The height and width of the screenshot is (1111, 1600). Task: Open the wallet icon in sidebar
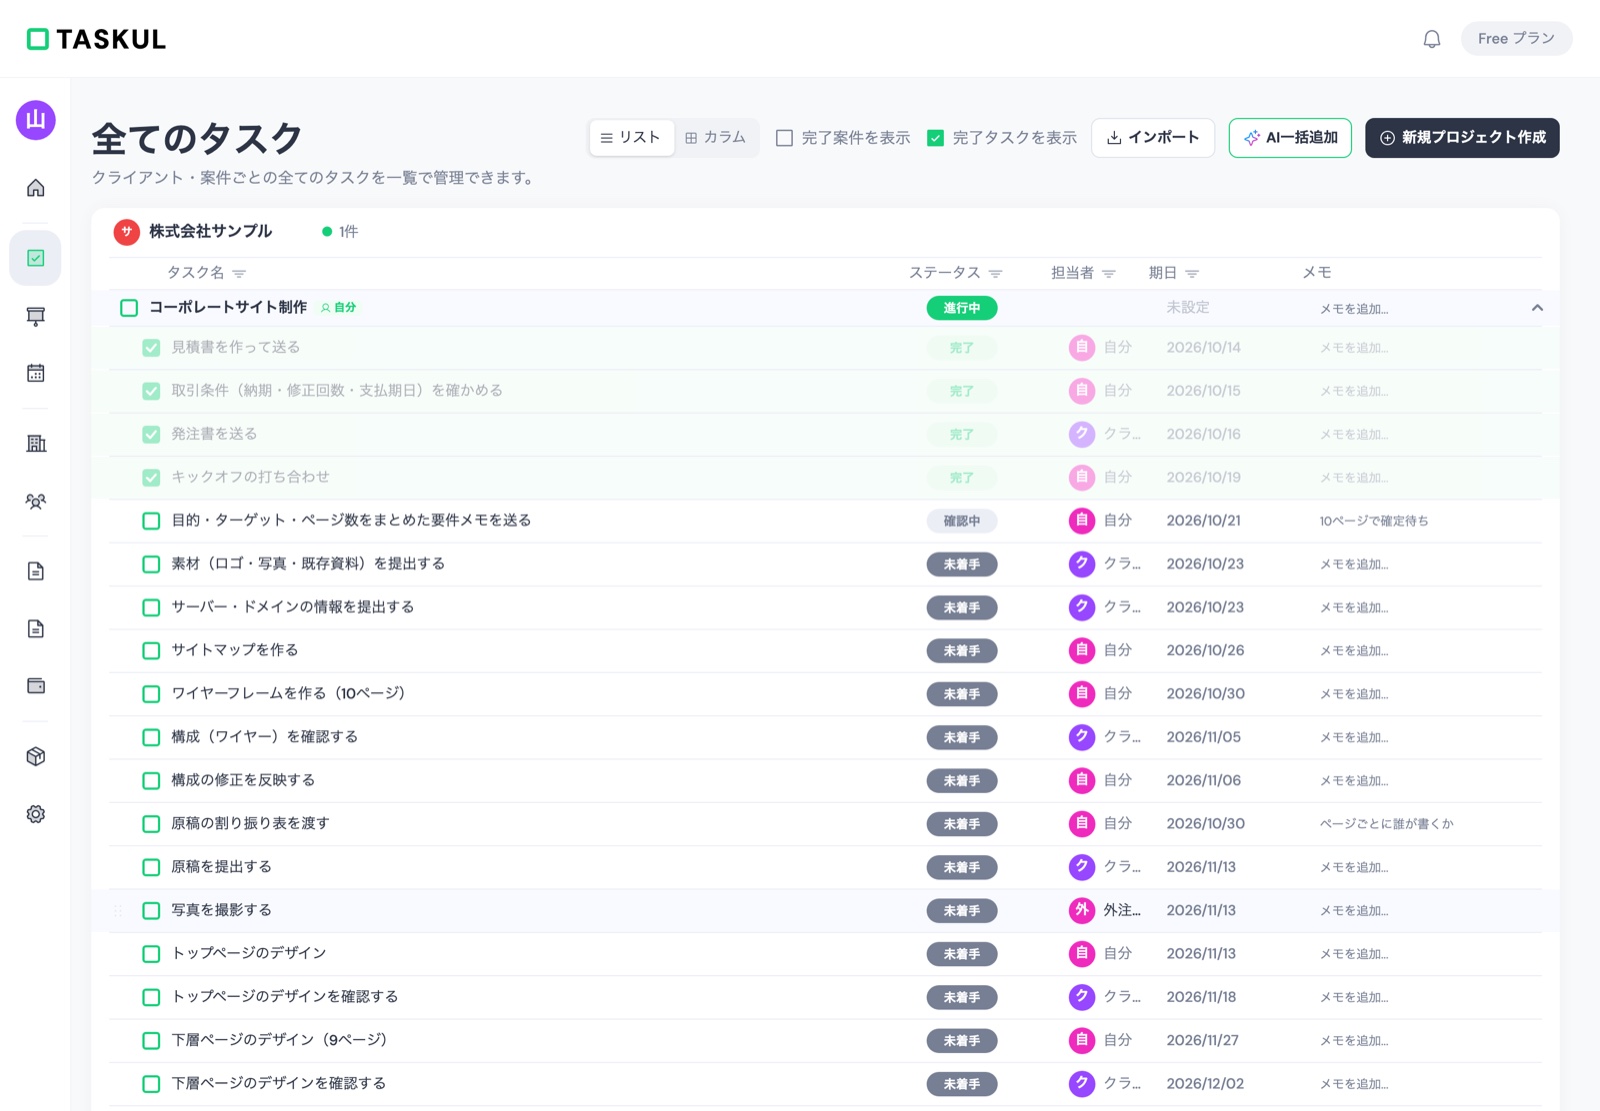click(36, 686)
